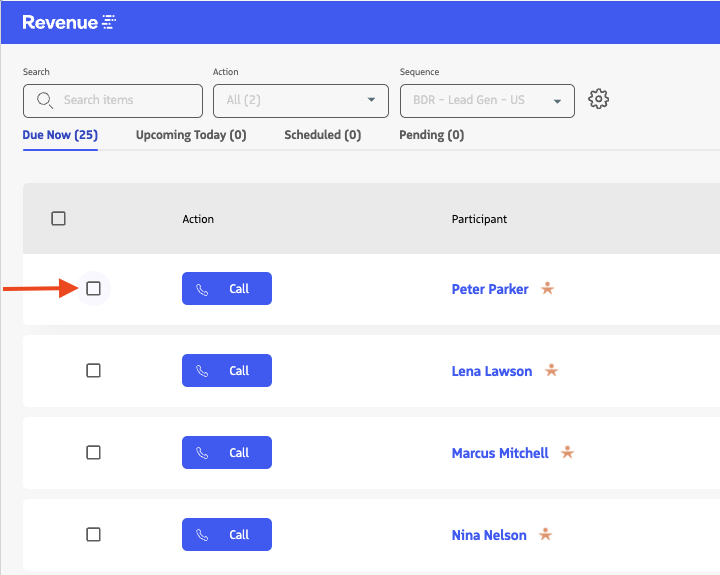Viewport: 720px width, 575px height.
Task: Switch to Scheduled (0) tab
Action: coord(322,135)
